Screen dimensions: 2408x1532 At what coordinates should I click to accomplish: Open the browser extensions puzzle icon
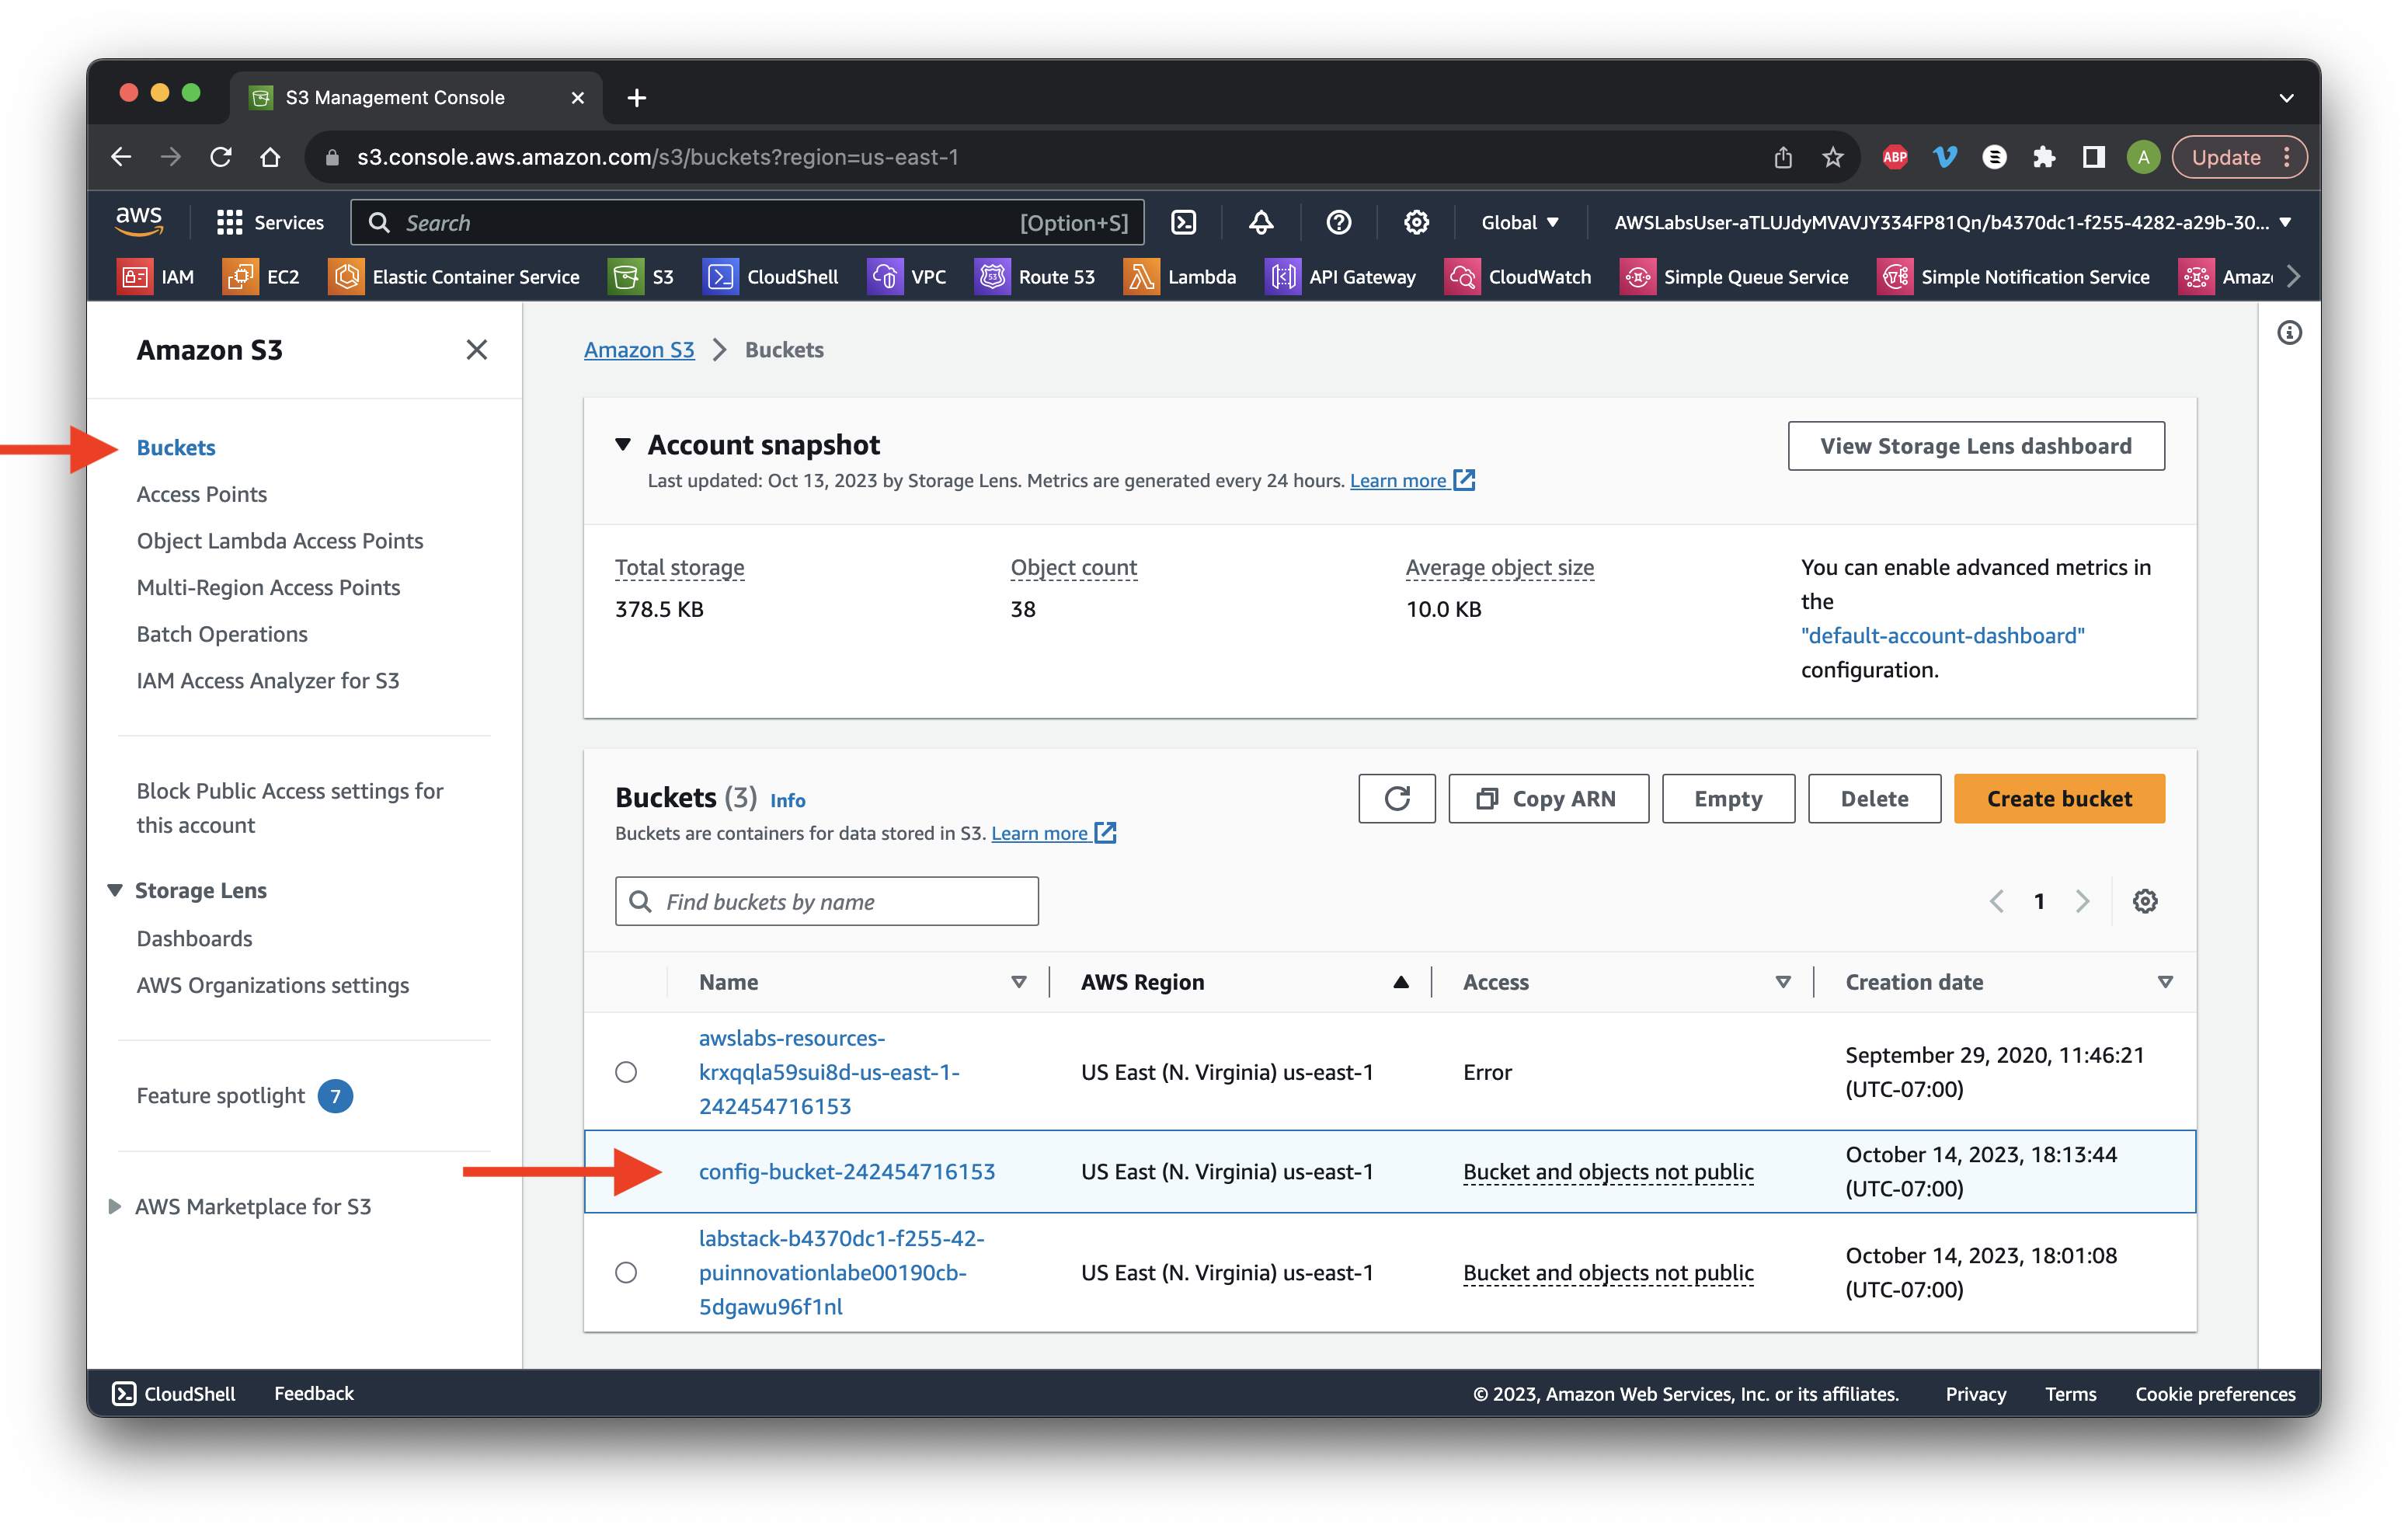click(2043, 157)
